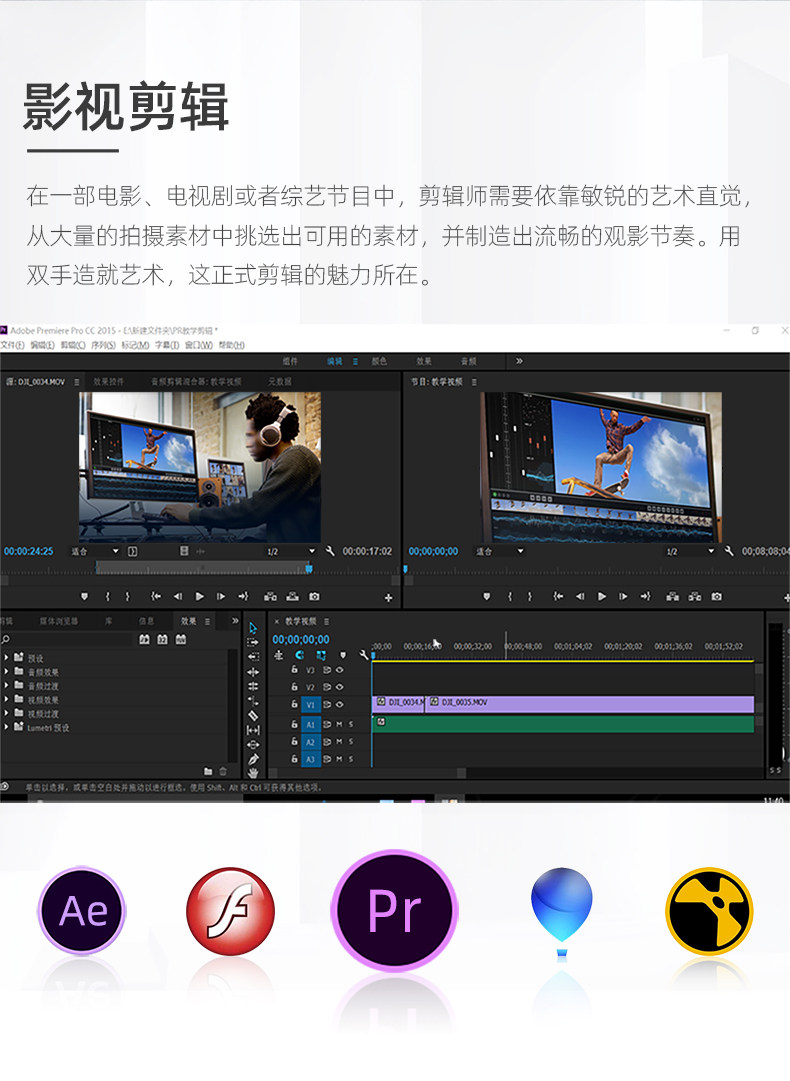Click button editor plus in Source monitor
The height and width of the screenshot is (1081, 790).
(388, 598)
